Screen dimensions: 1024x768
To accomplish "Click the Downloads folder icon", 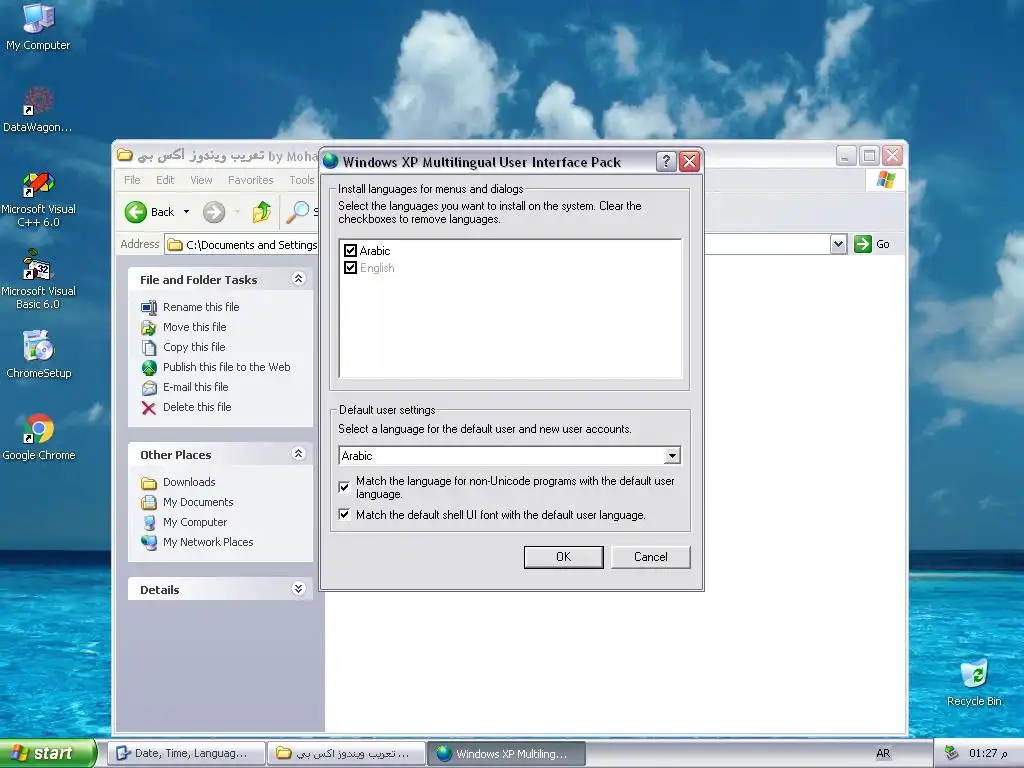I will 149,483.
